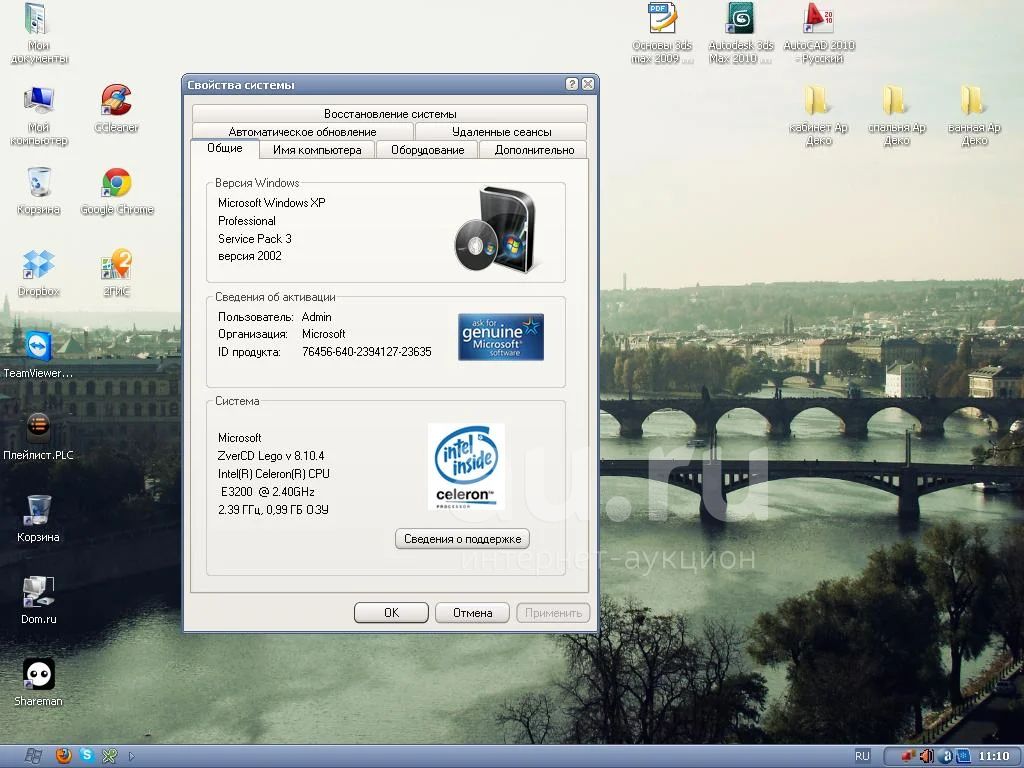The height and width of the screenshot is (768, 1024).
Task: Switch to the Восстановление системы tab
Action: pos(390,114)
